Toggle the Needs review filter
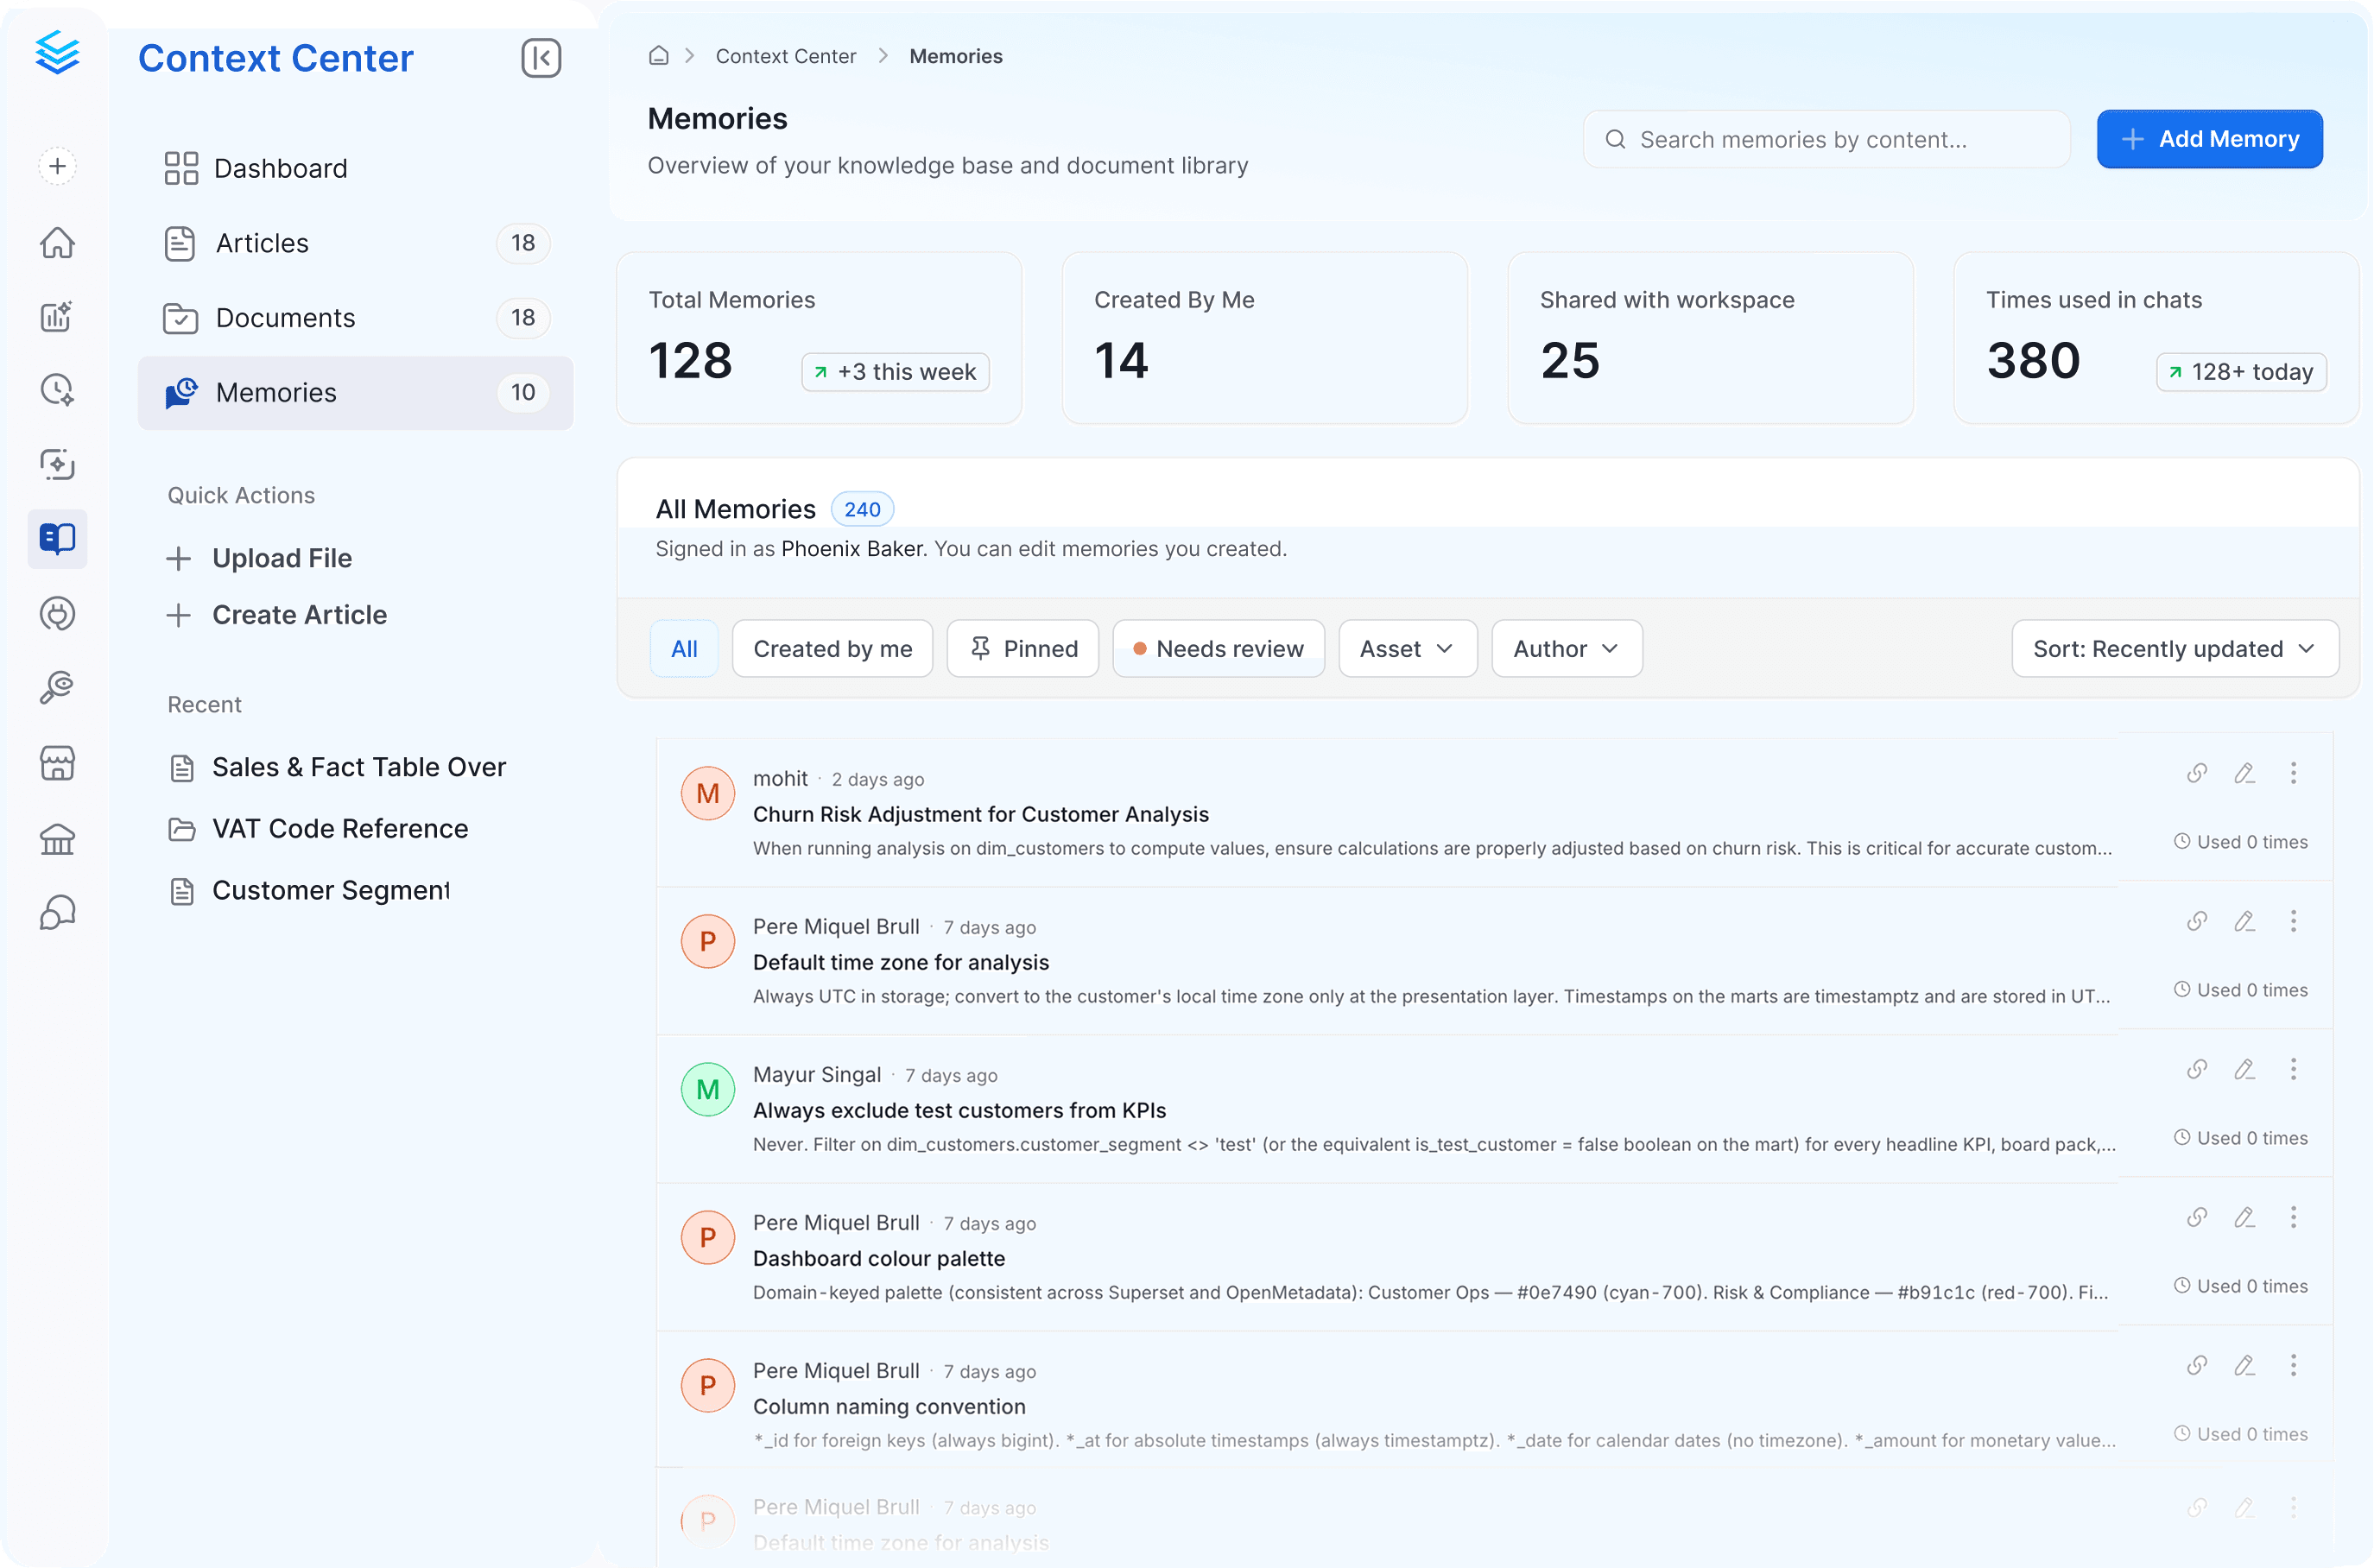2374x1568 pixels. click(1218, 649)
